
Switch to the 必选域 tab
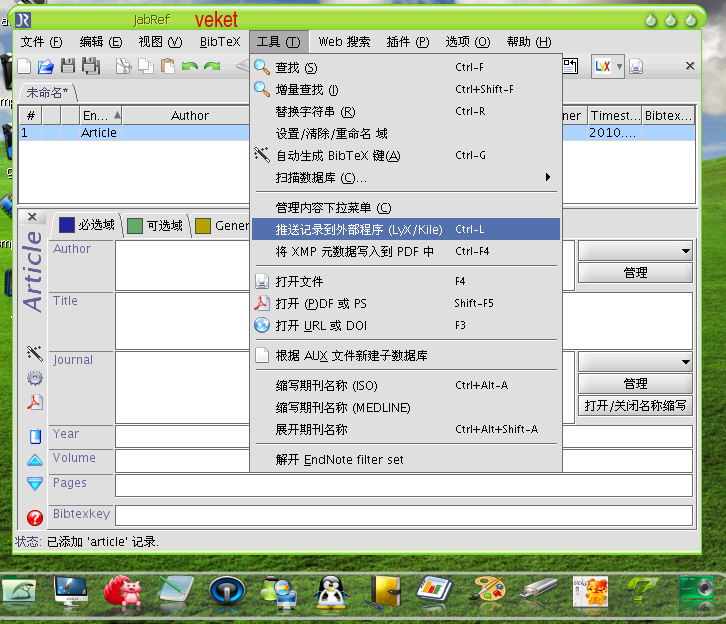(87, 225)
